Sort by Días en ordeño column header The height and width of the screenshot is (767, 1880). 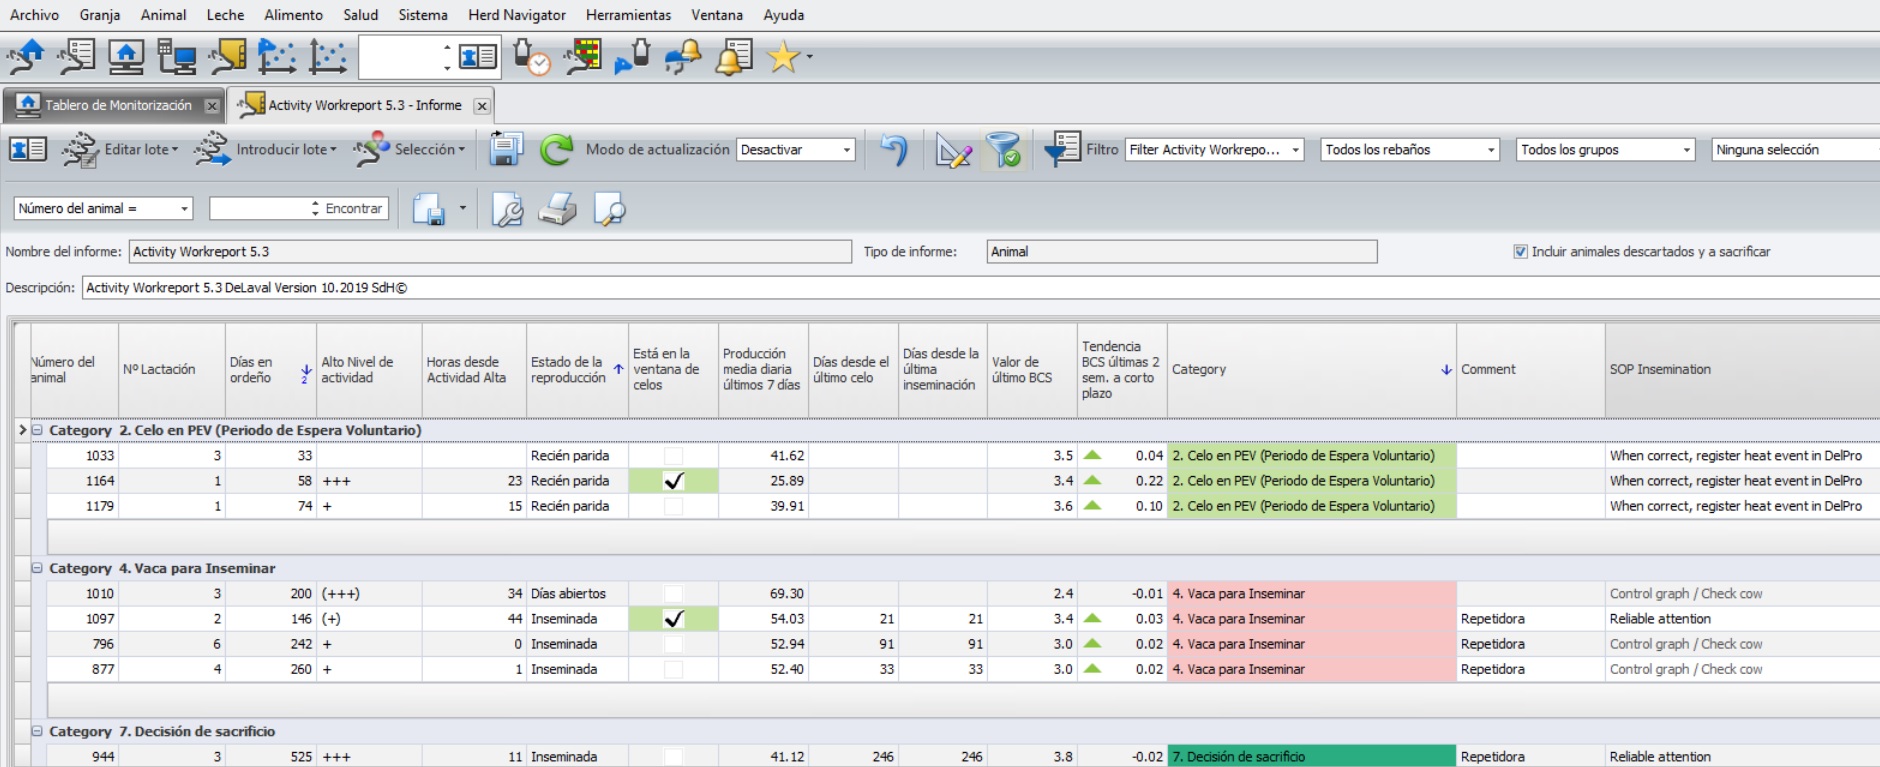pyautogui.click(x=270, y=370)
